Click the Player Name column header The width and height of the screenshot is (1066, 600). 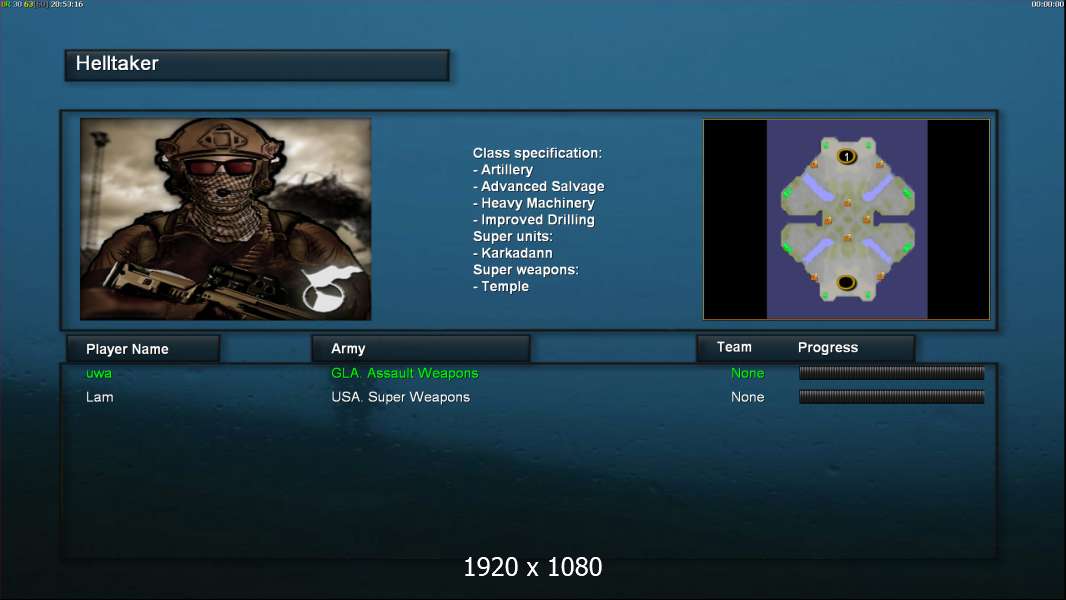point(143,349)
